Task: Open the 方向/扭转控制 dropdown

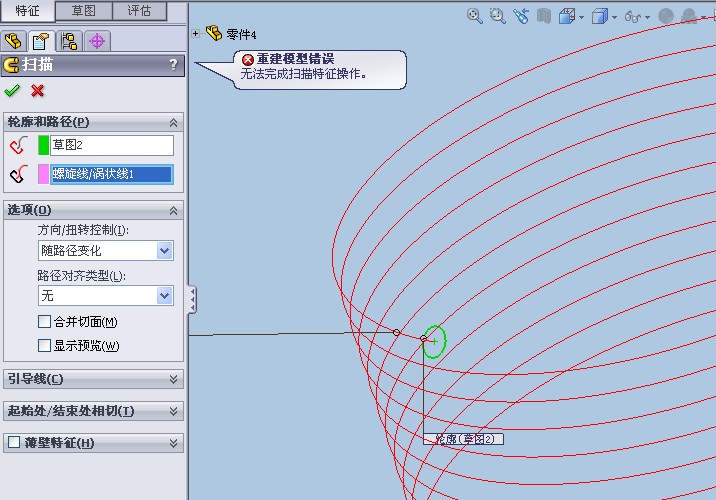Action: click(x=165, y=251)
